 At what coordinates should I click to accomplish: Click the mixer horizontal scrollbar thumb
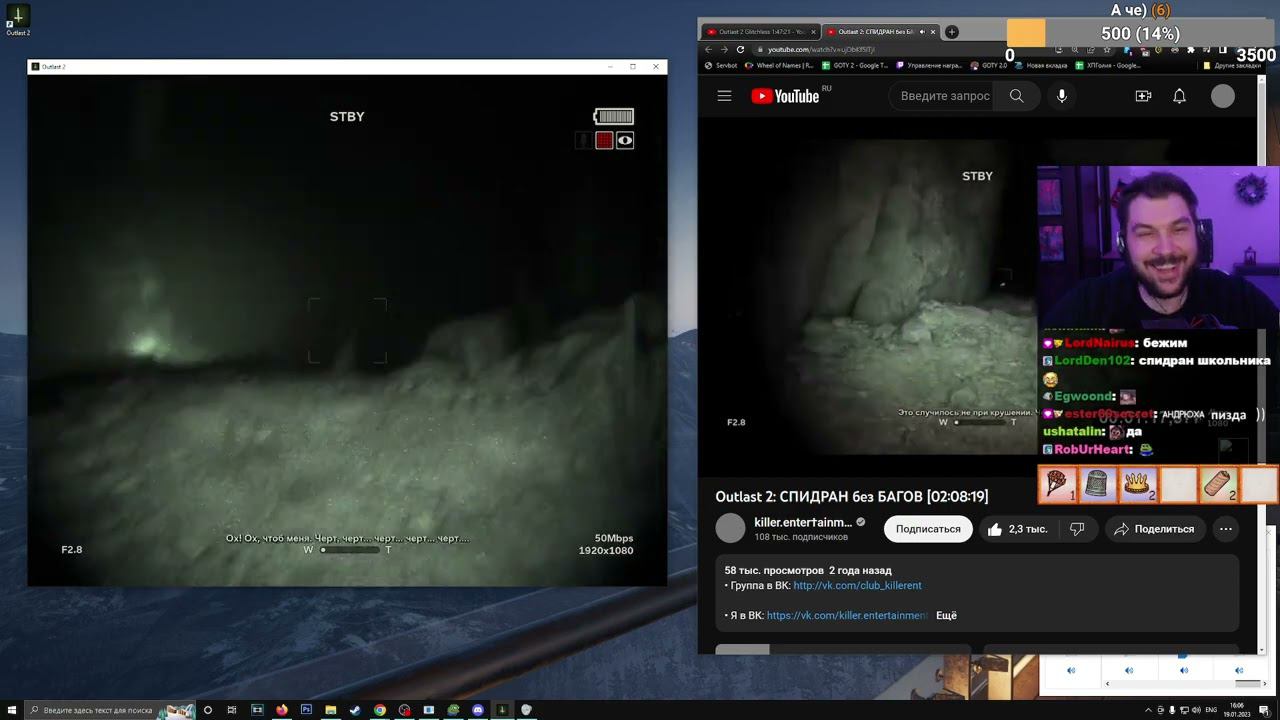pos(1247,684)
